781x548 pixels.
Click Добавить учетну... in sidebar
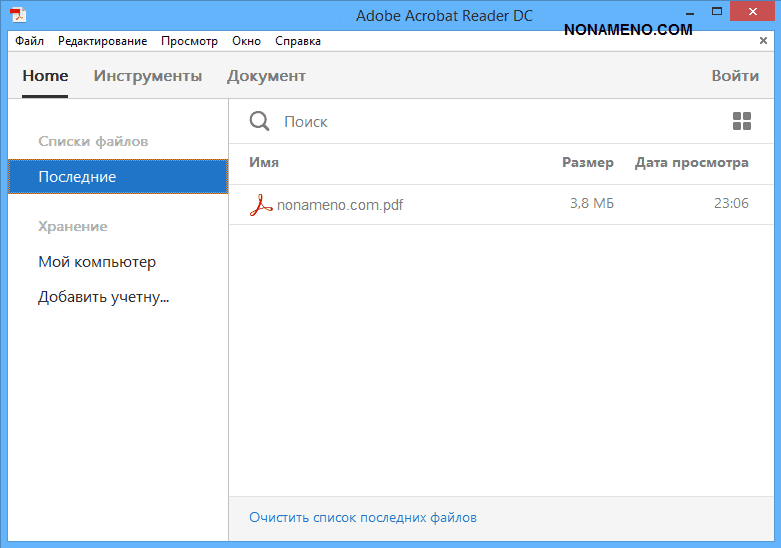(103, 297)
